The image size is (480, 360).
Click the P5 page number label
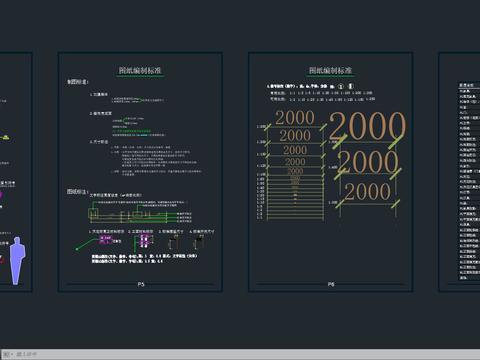point(141,284)
